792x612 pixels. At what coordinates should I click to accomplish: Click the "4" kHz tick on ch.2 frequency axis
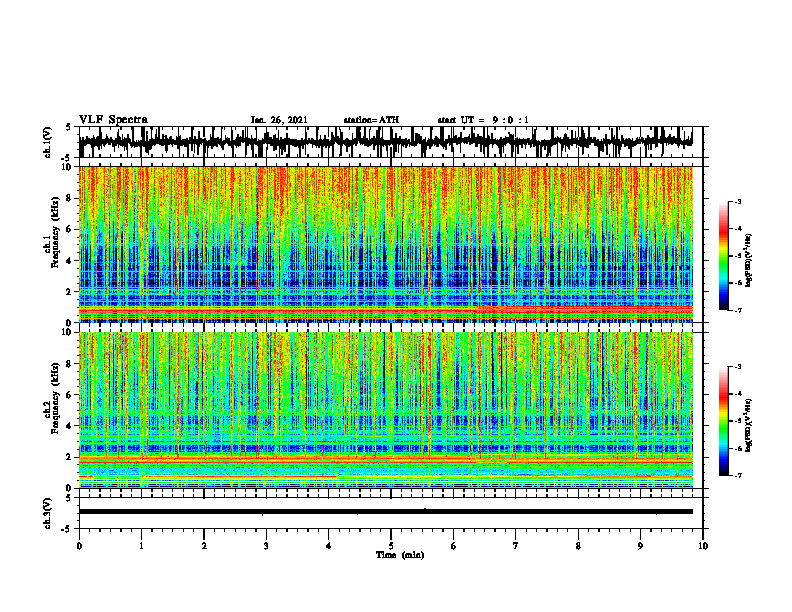[x=69, y=426]
